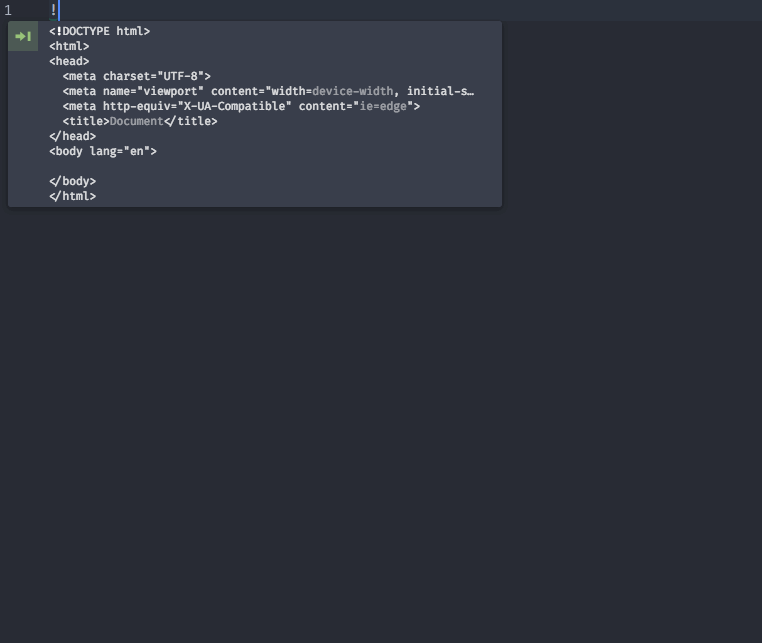Image resolution: width=762 pixels, height=643 pixels.
Task: Place cursor on the exclamation mark
Action: click(x=53, y=10)
